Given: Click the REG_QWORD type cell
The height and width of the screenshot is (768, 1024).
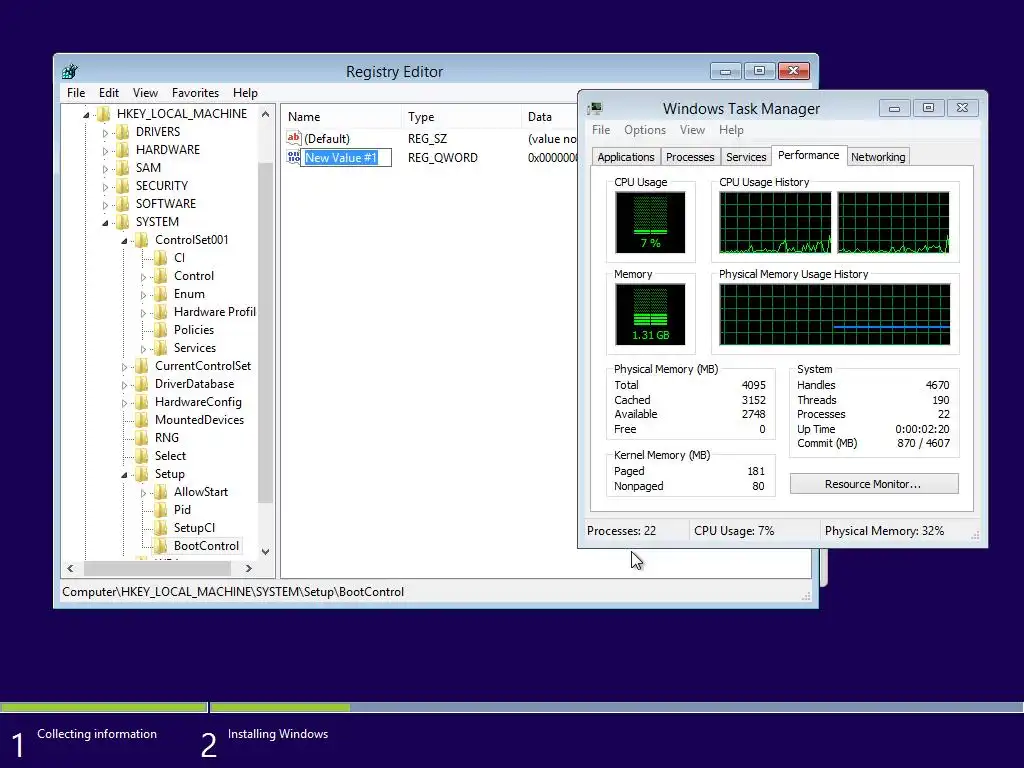Looking at the screenshot, I should point(443,157).
